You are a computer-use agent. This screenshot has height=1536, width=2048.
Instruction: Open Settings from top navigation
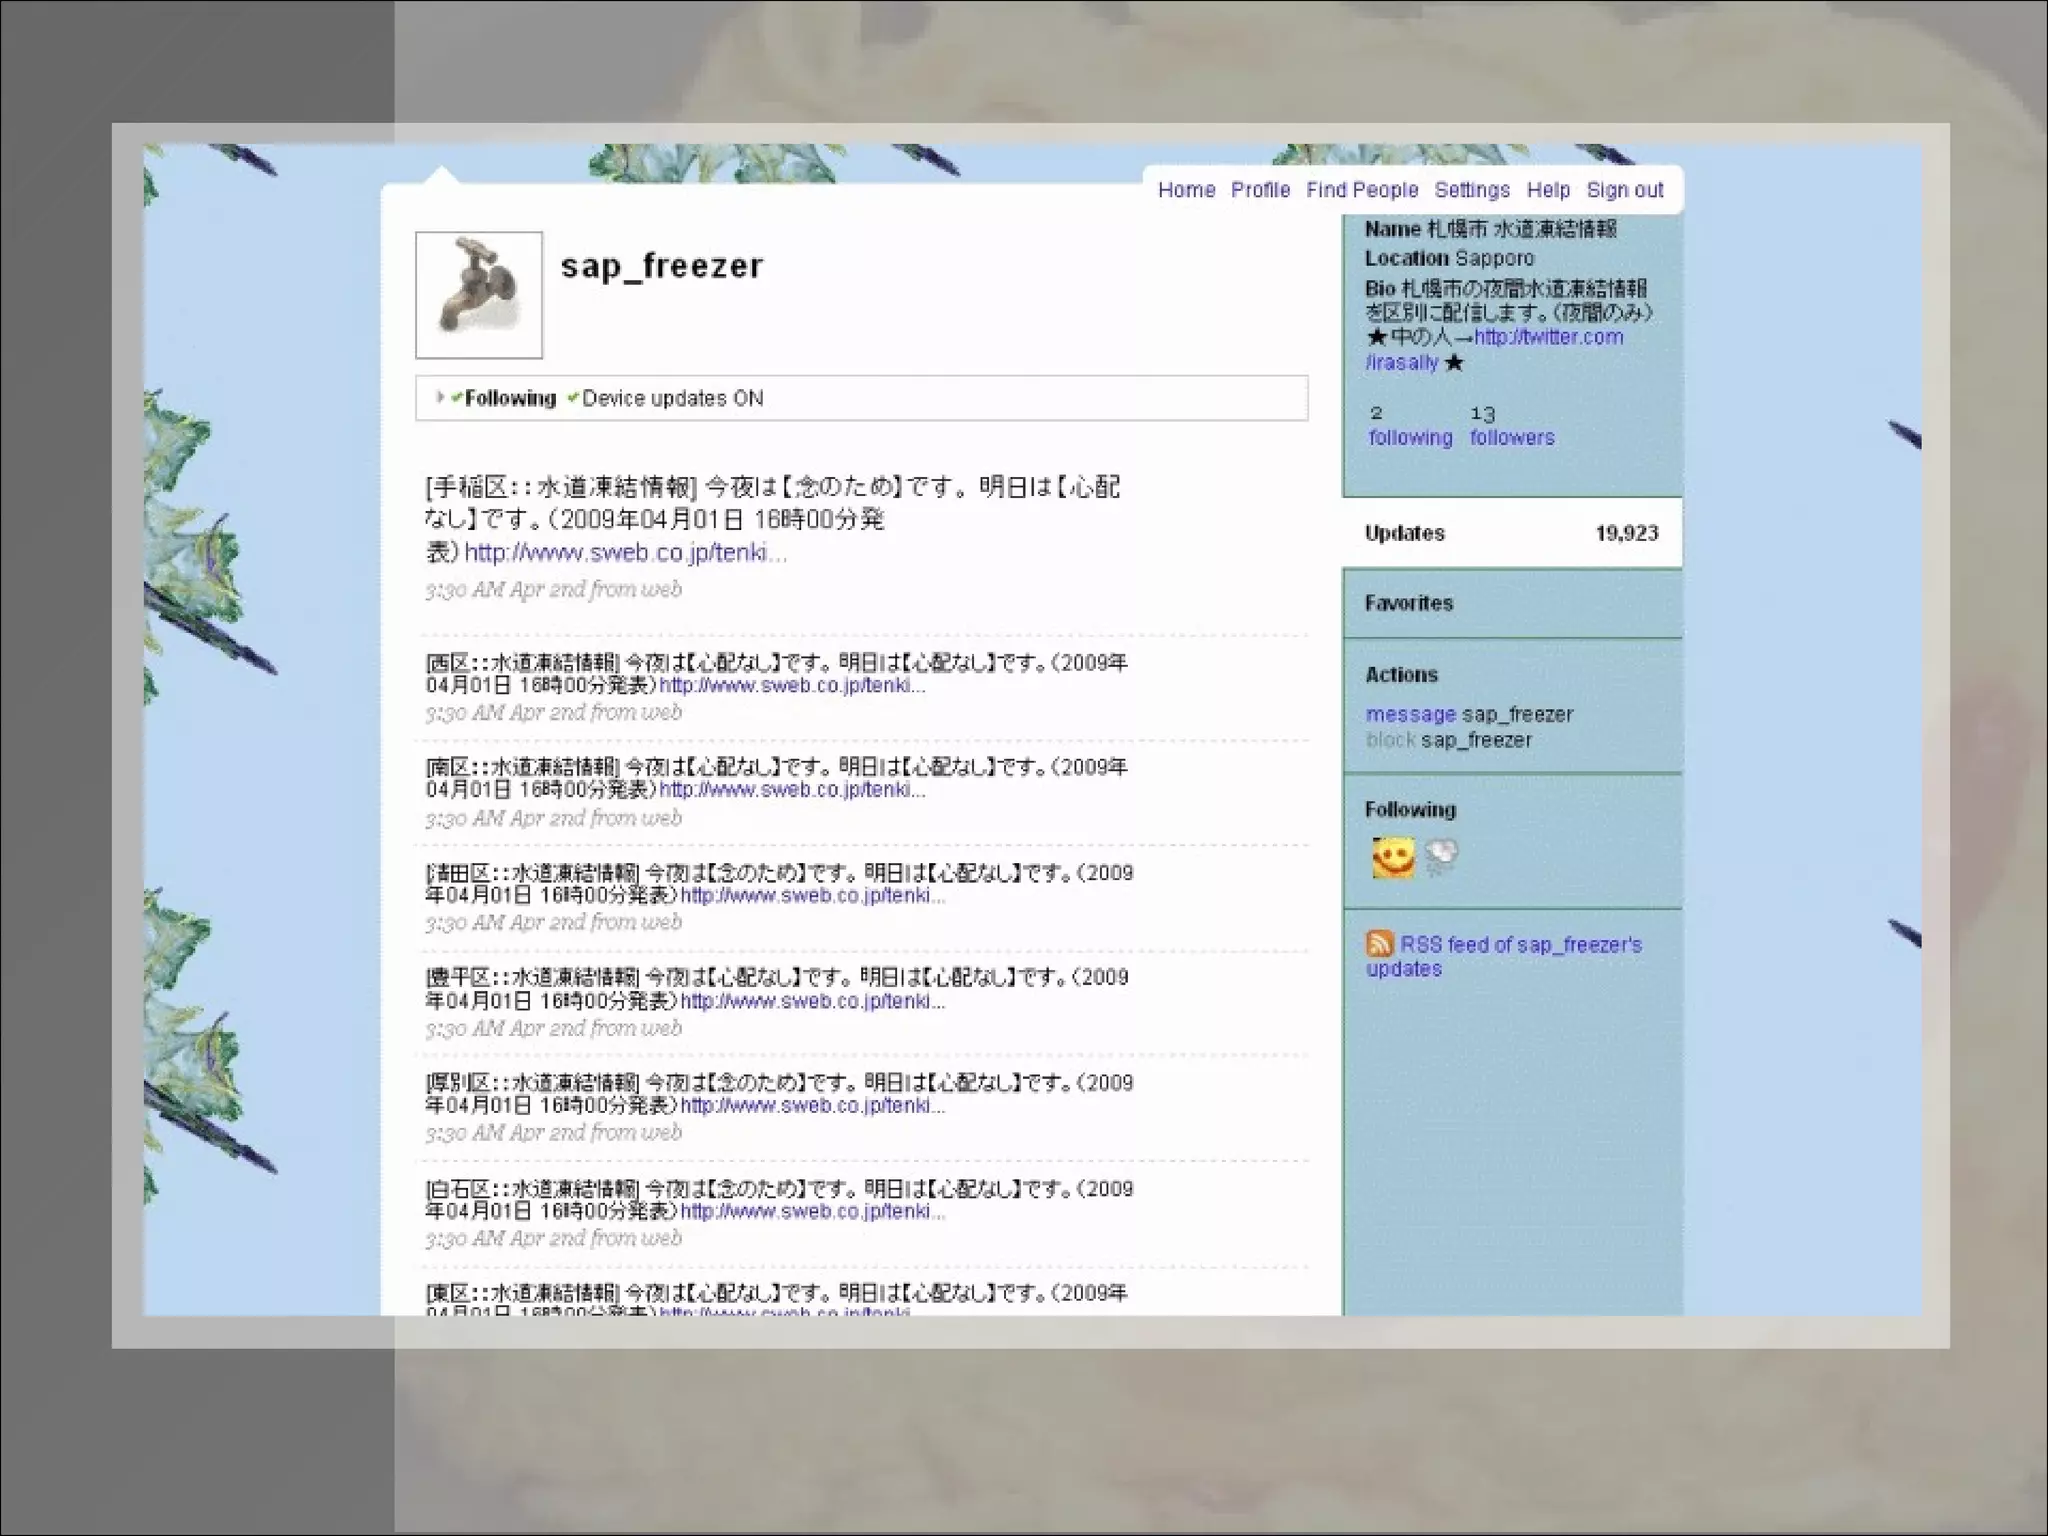pyautogui.click(x=1472, y=190)
